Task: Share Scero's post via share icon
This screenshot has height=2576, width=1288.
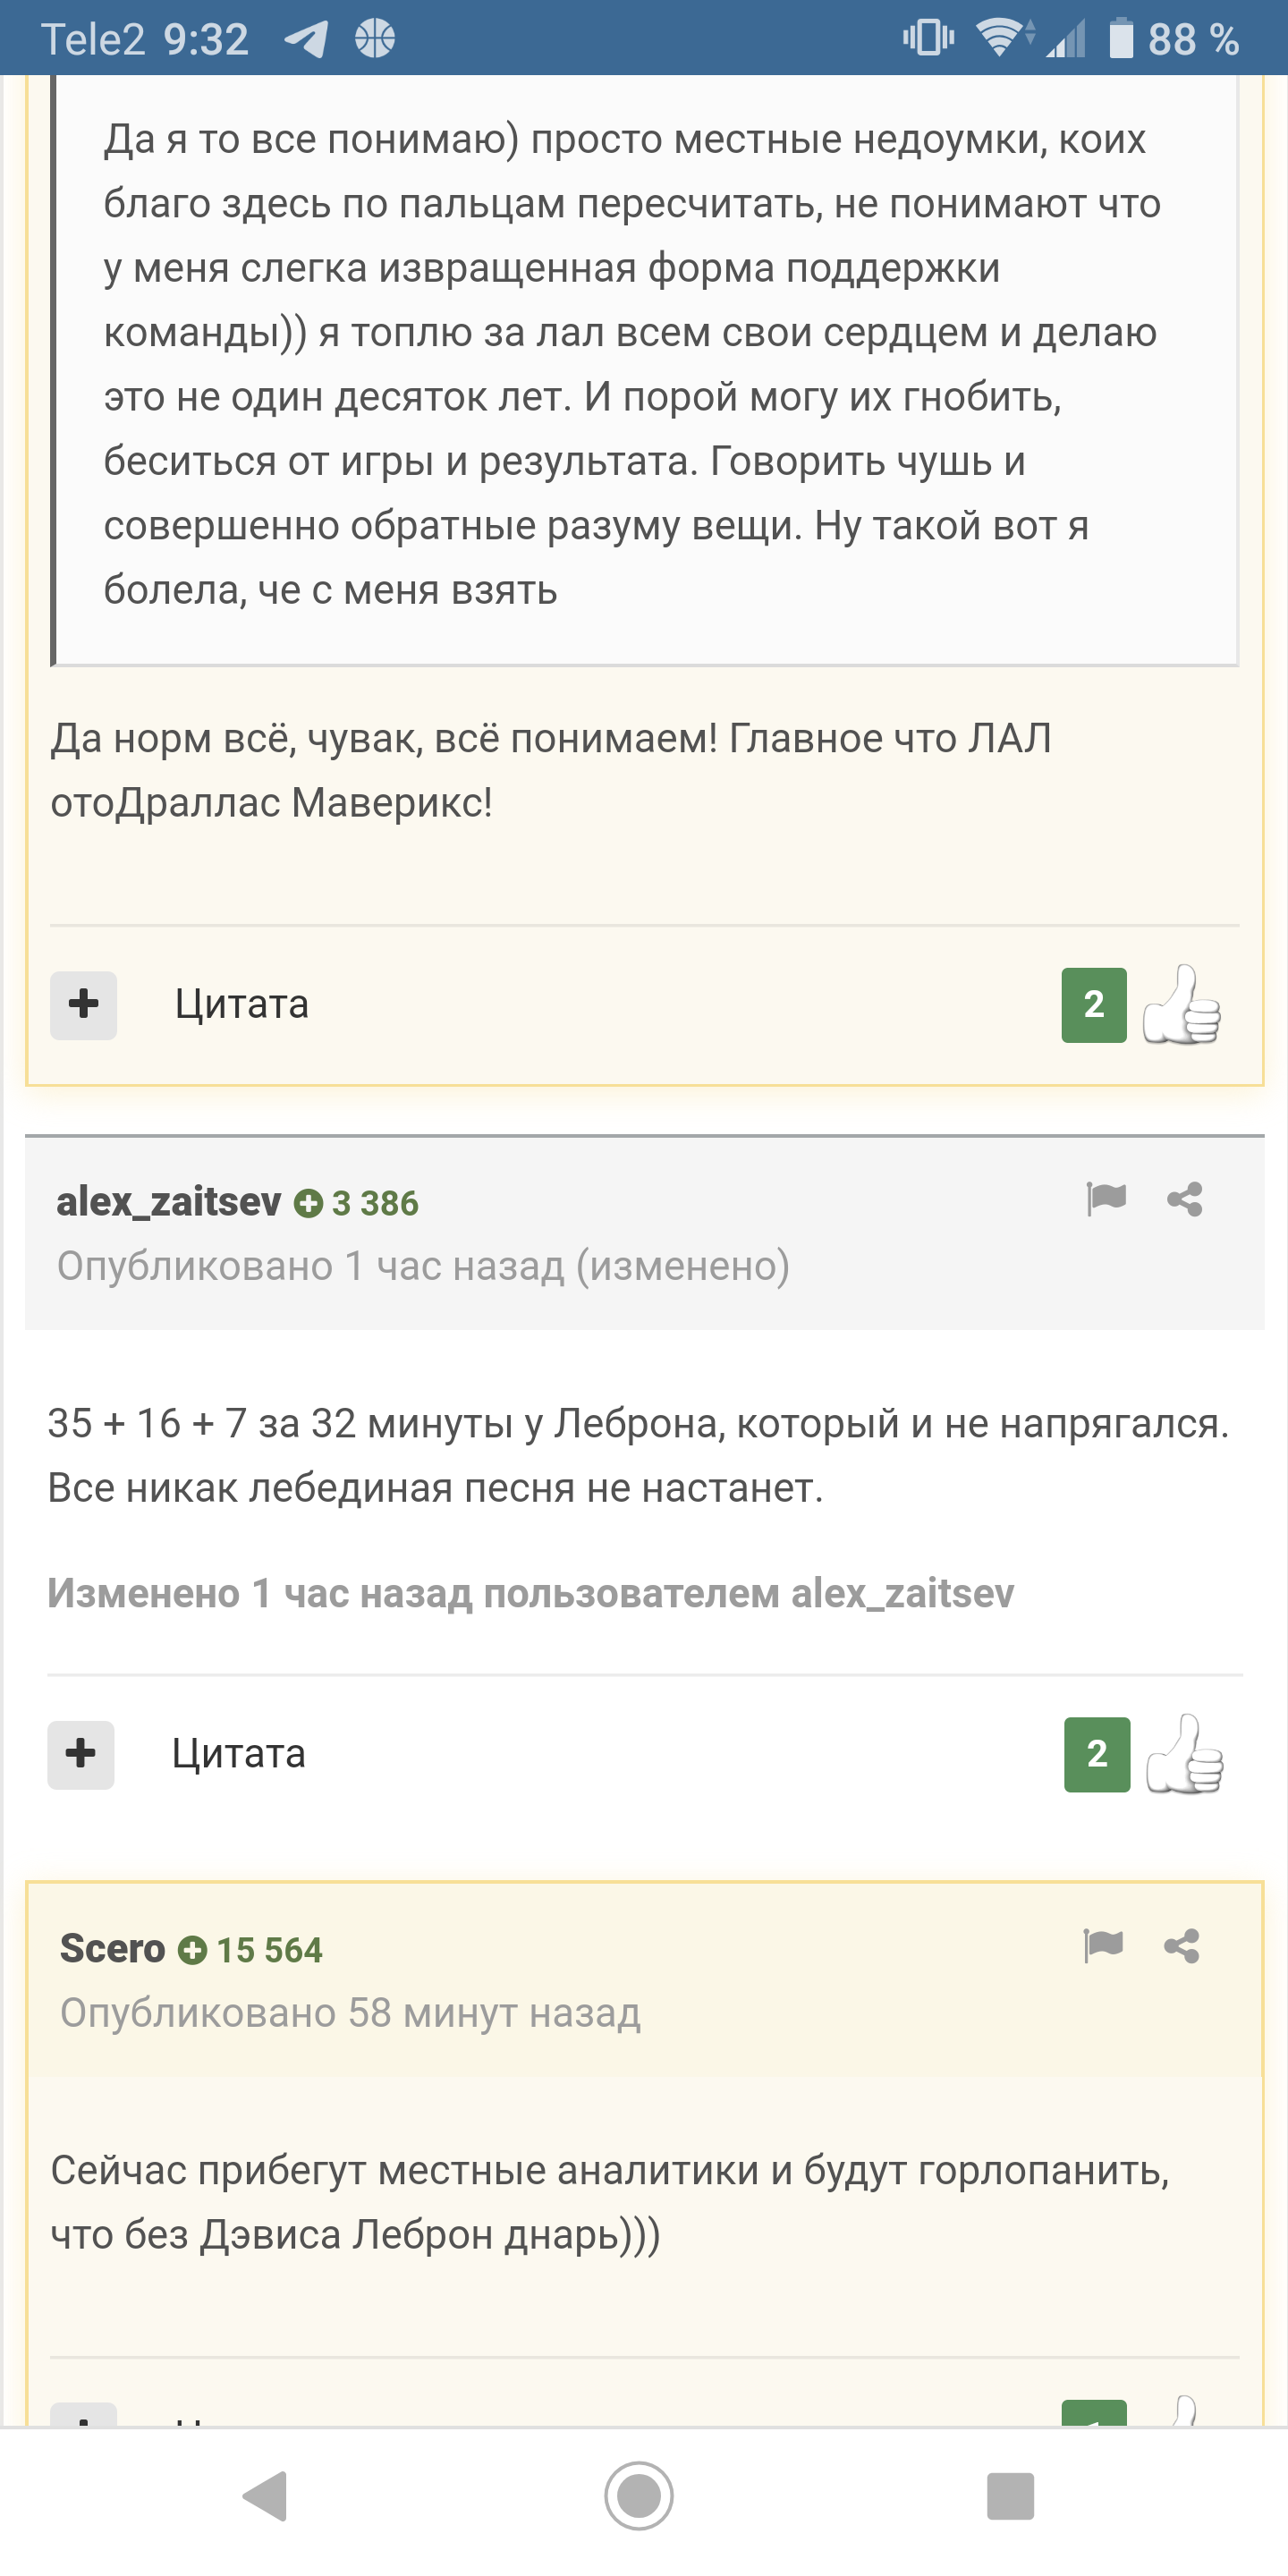Action: [1182, 1946]
